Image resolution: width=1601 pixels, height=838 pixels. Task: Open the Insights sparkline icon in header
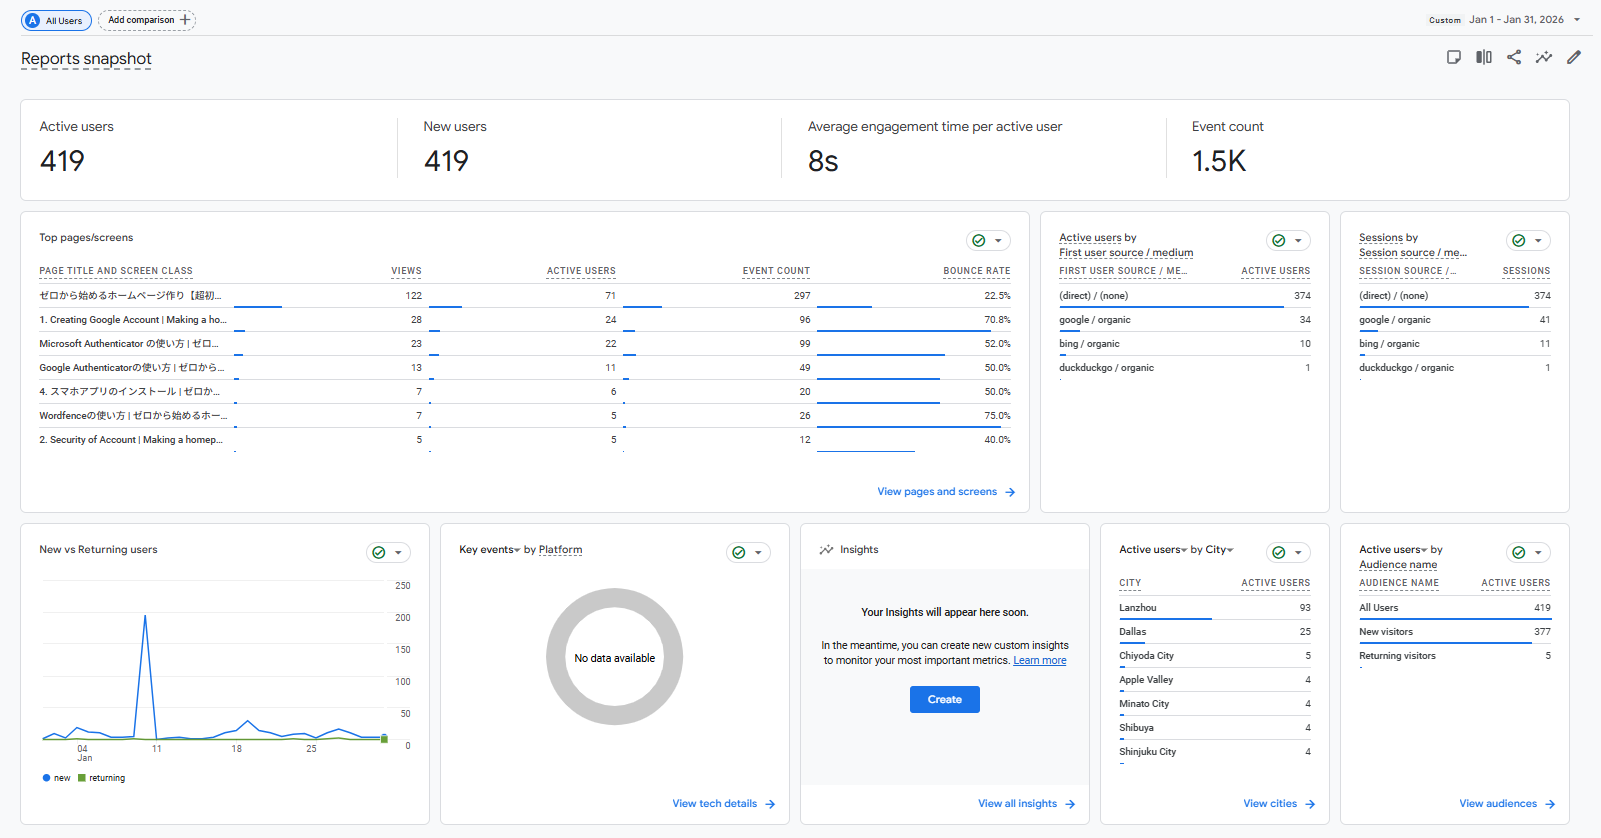point(1543,58)
